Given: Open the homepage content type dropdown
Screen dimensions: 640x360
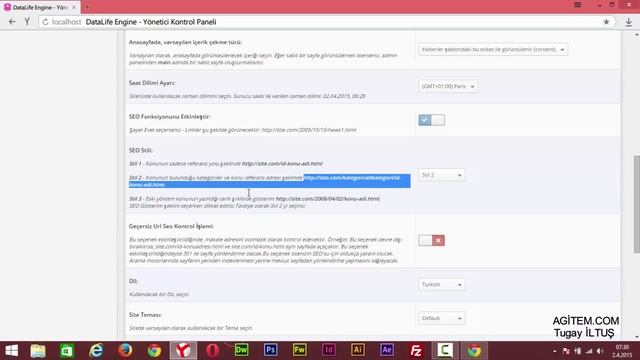Looking at the screenshot, I should 493,49.
